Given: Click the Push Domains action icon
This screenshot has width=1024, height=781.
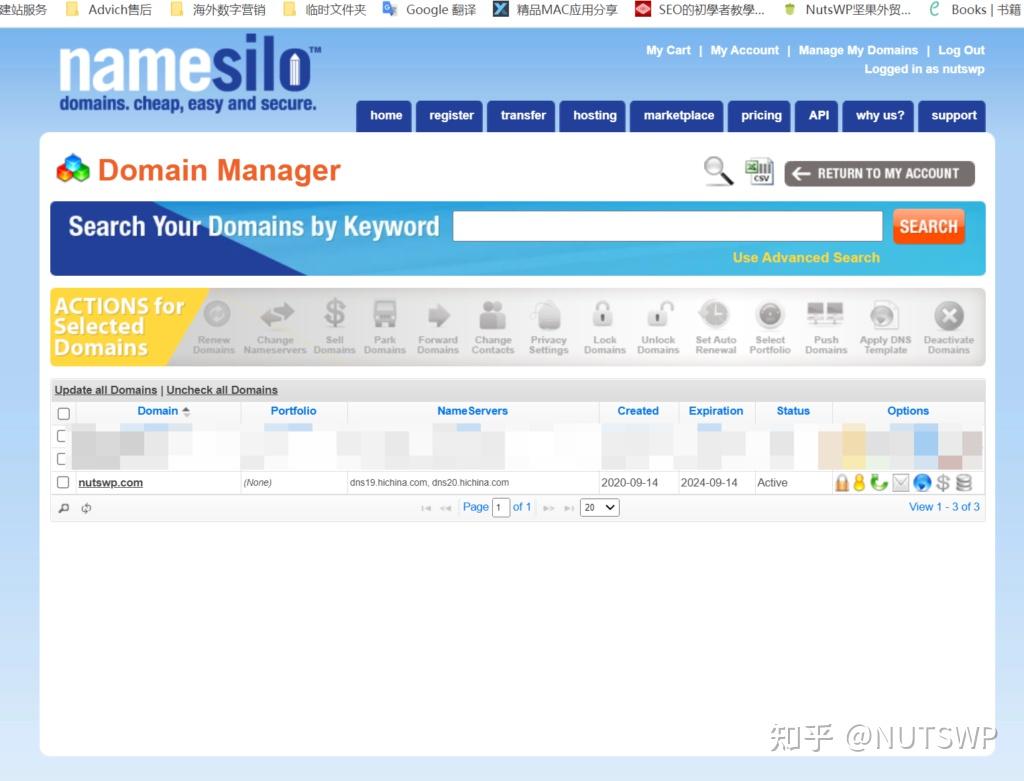Looking at the screenshot, I should pyautogui.click(x=825, y=314).
